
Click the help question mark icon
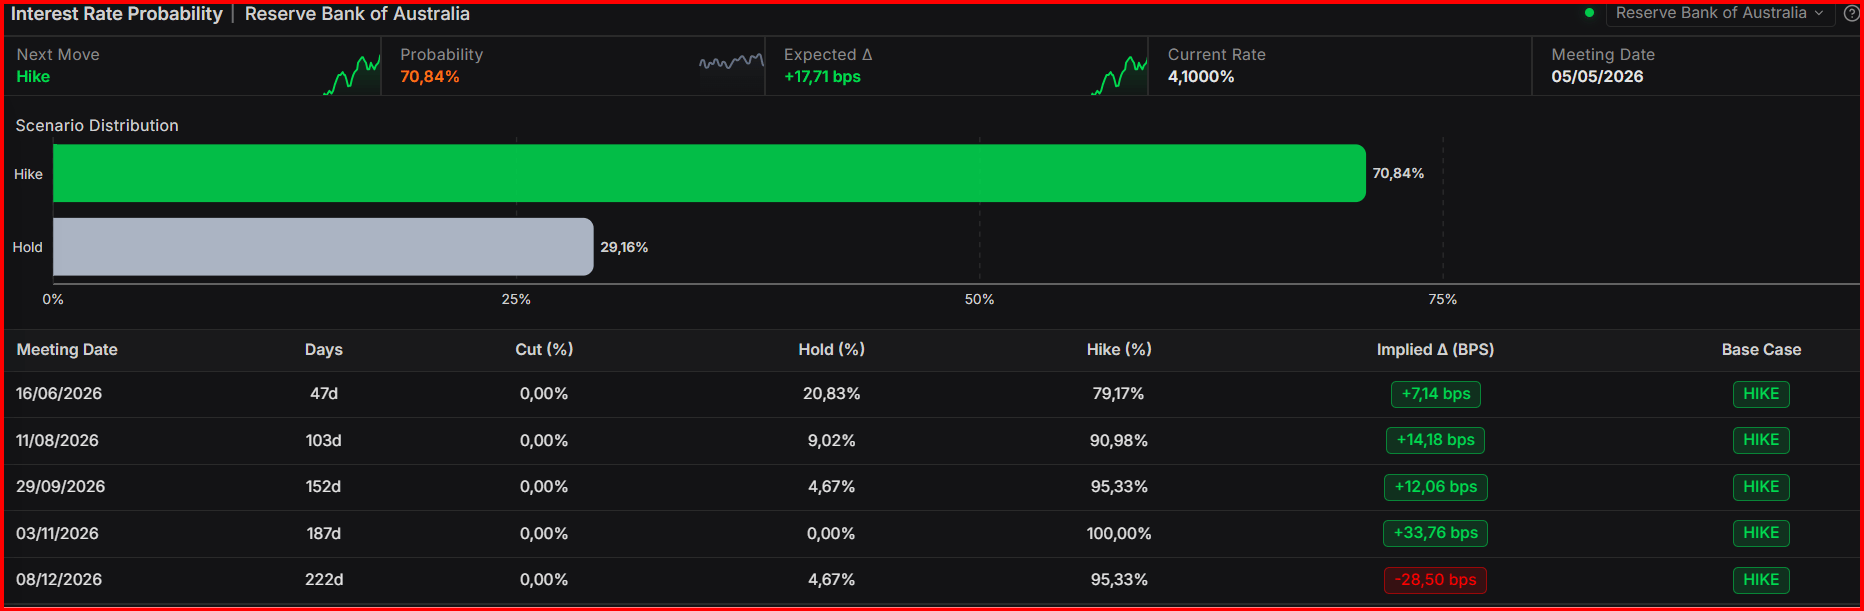(1851, 14)
